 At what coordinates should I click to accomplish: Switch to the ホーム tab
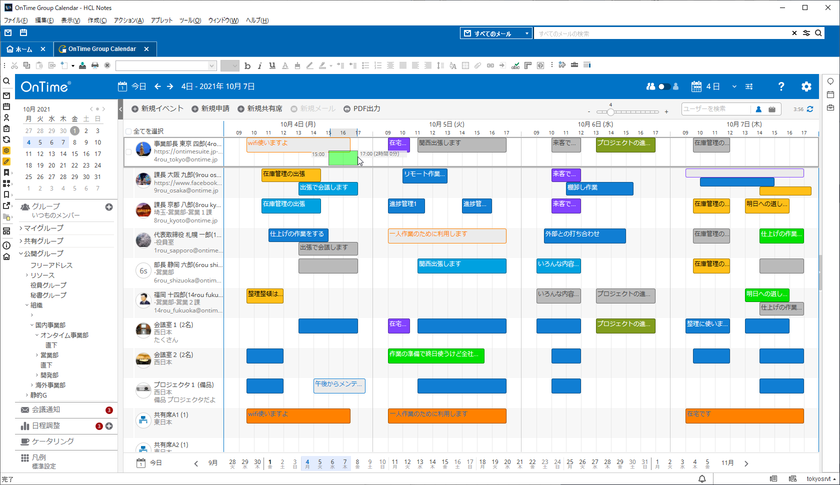(25, 49)
